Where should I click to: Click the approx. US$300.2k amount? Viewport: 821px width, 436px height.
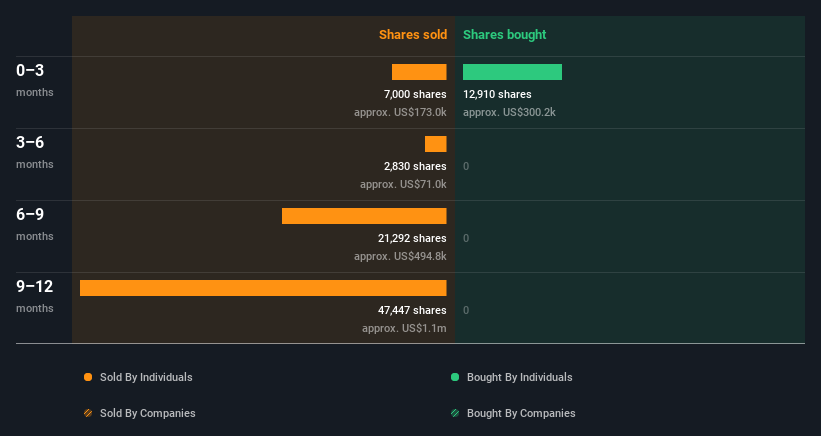509,112
